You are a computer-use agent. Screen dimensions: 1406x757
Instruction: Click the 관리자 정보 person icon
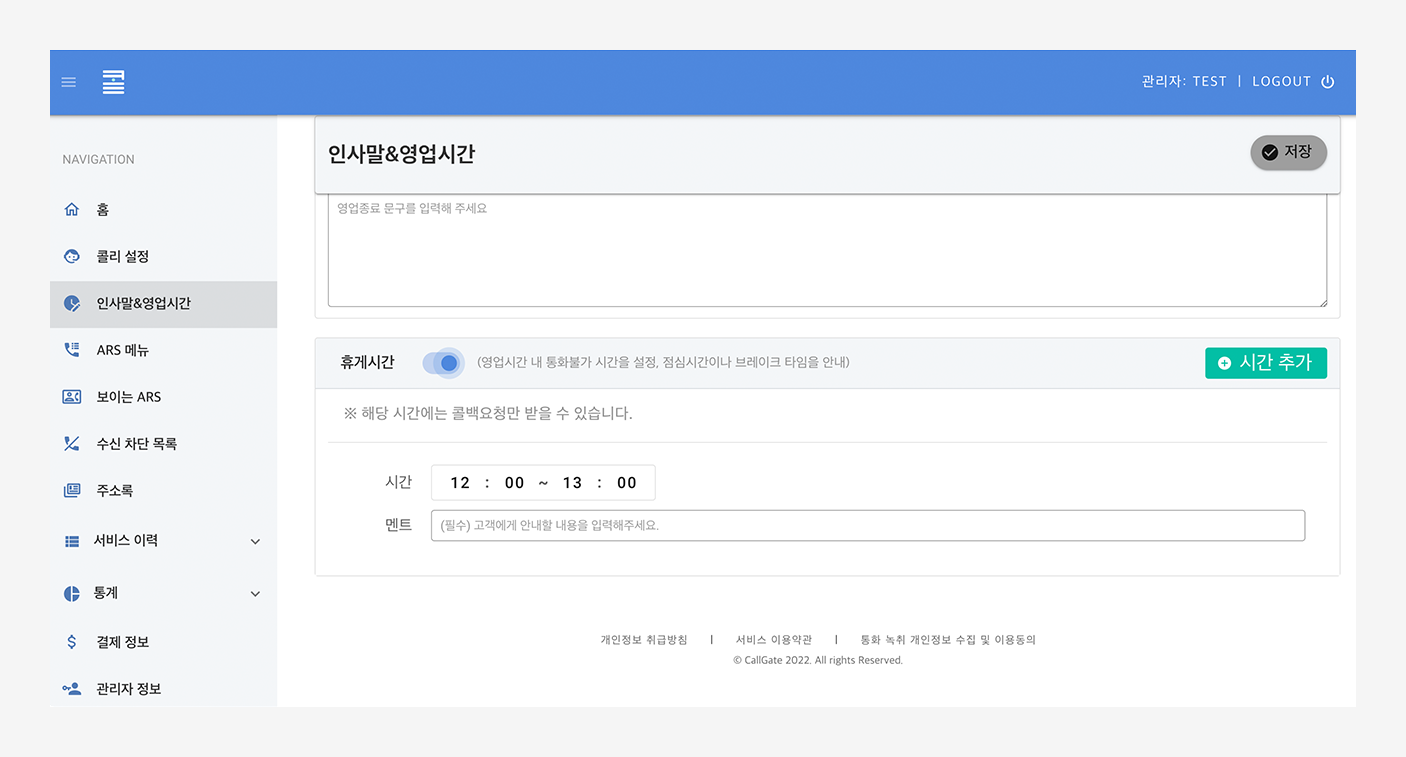tap(71, 689)
